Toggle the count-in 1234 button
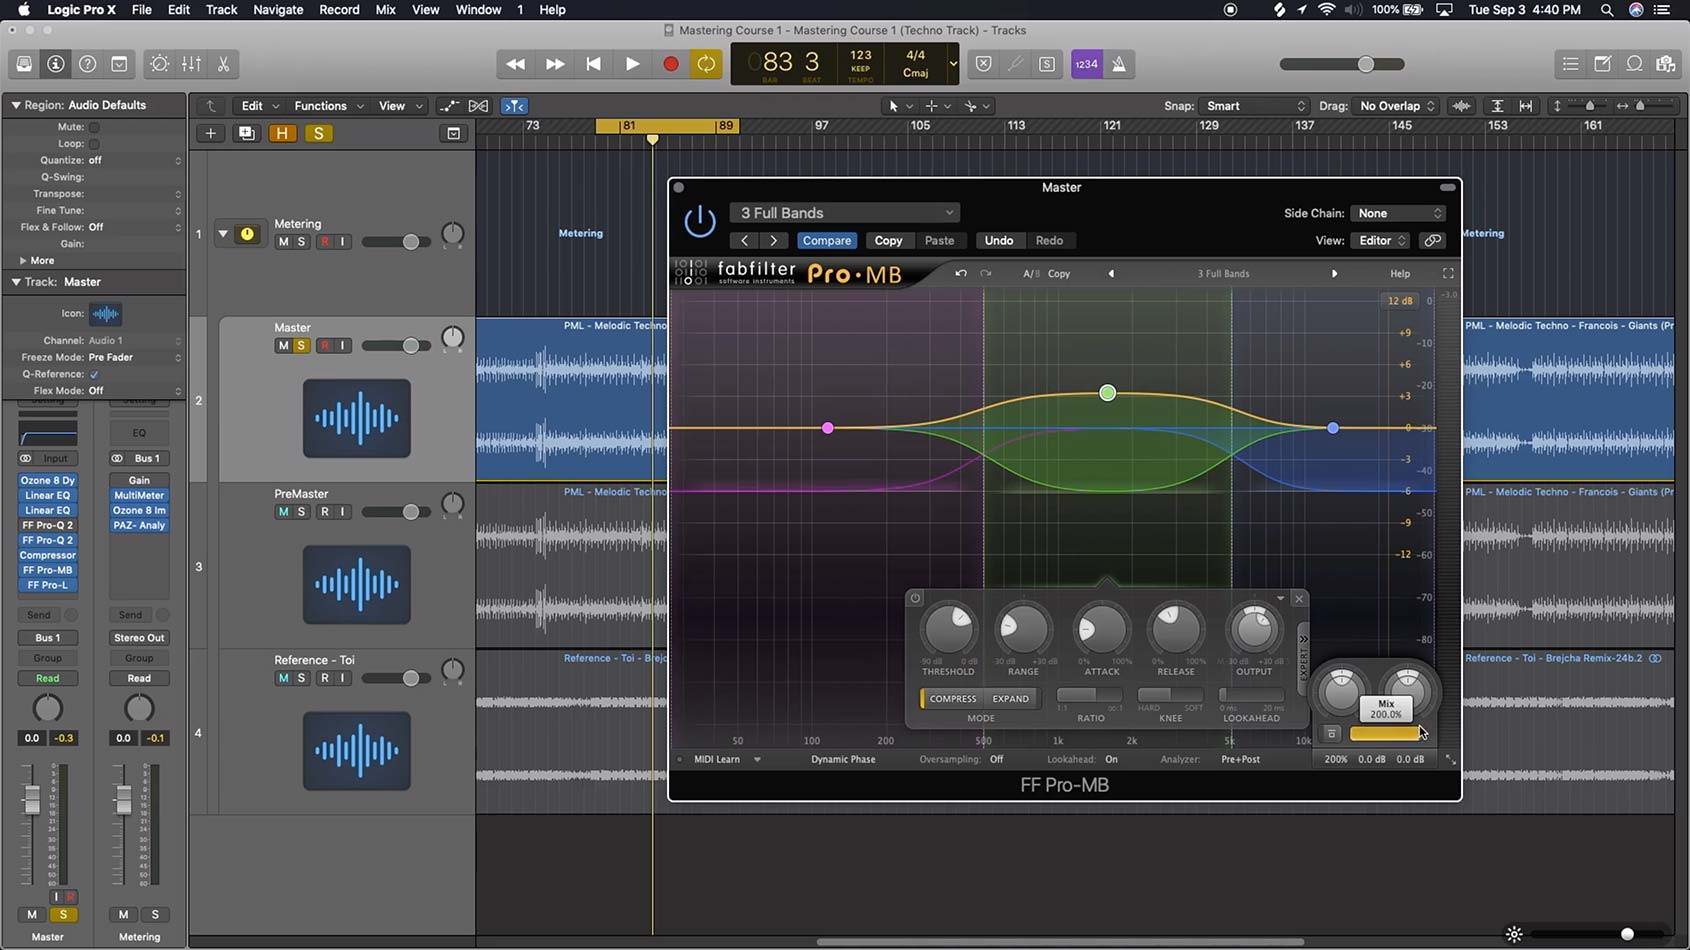Image resolution: width=1690 pixels, height=950 pixels. tap(1086, 64)
